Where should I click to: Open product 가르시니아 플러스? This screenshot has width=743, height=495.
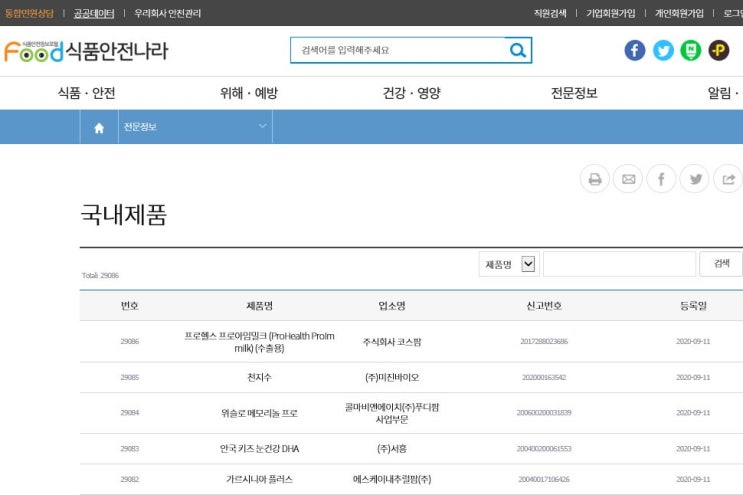point(259,479)
